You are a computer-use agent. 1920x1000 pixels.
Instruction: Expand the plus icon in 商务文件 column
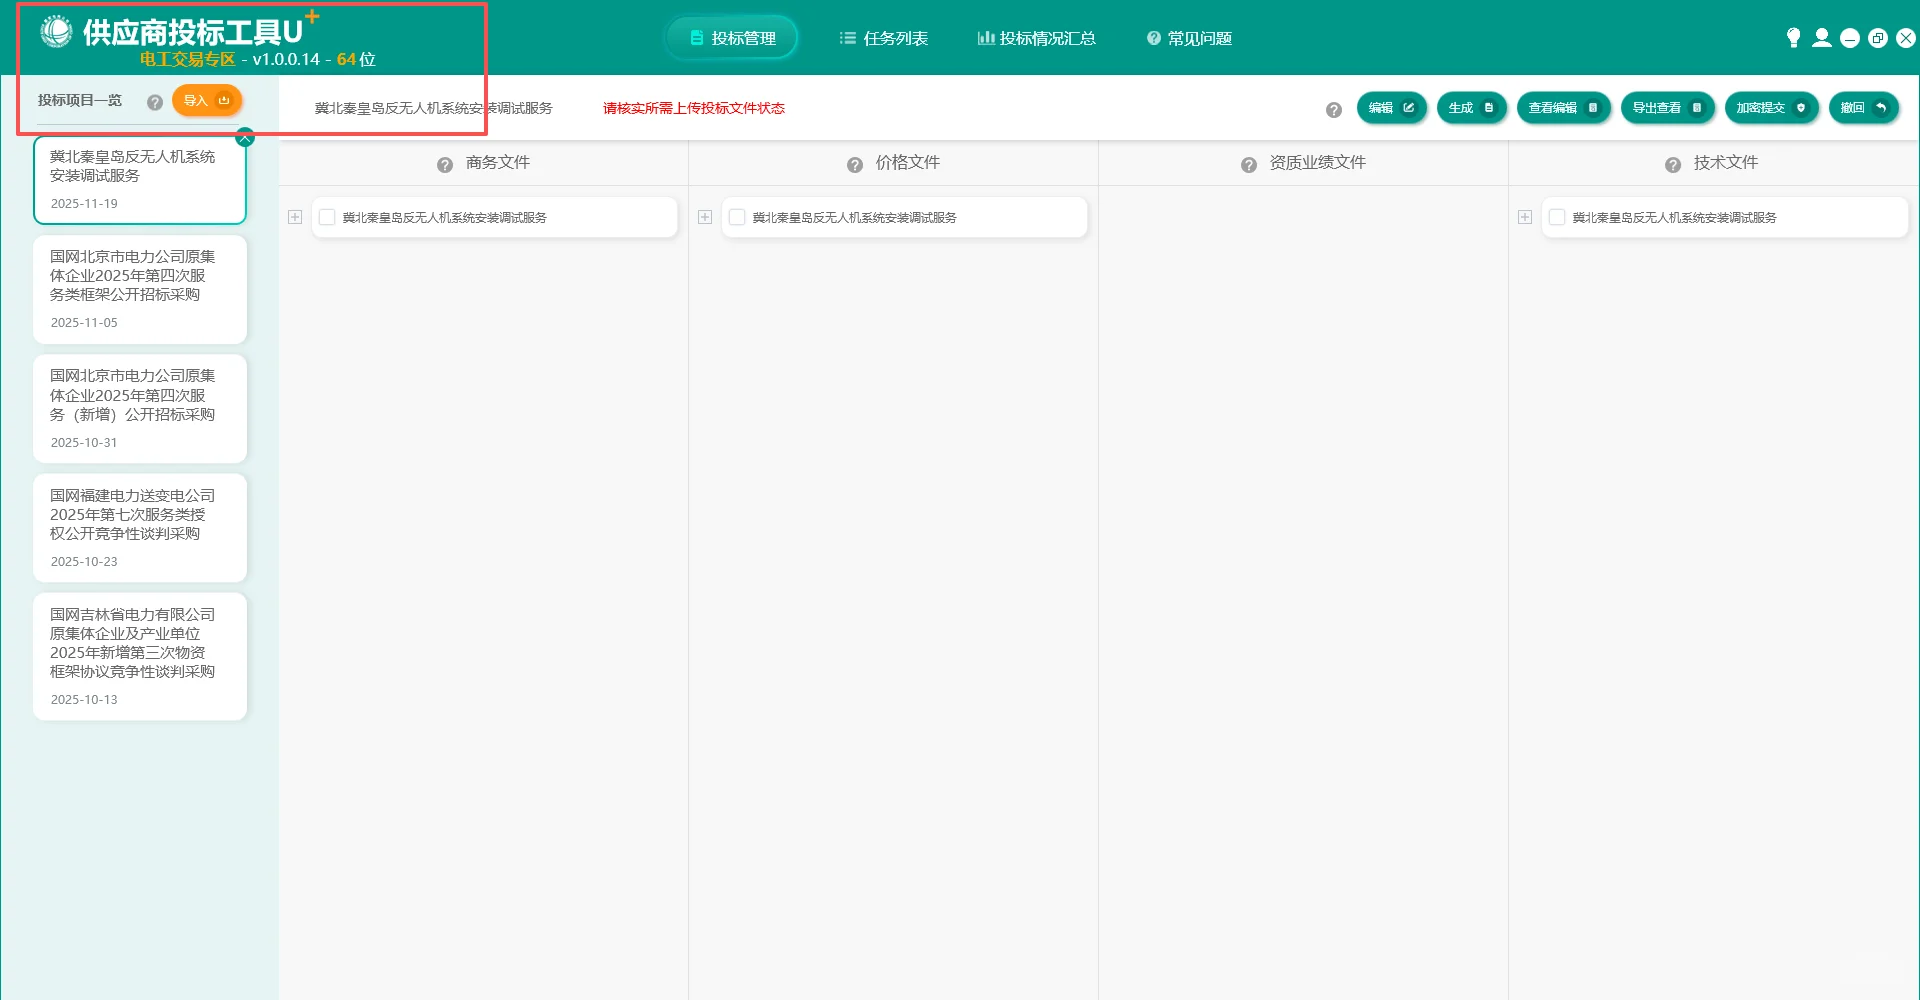tap(295, 216)
